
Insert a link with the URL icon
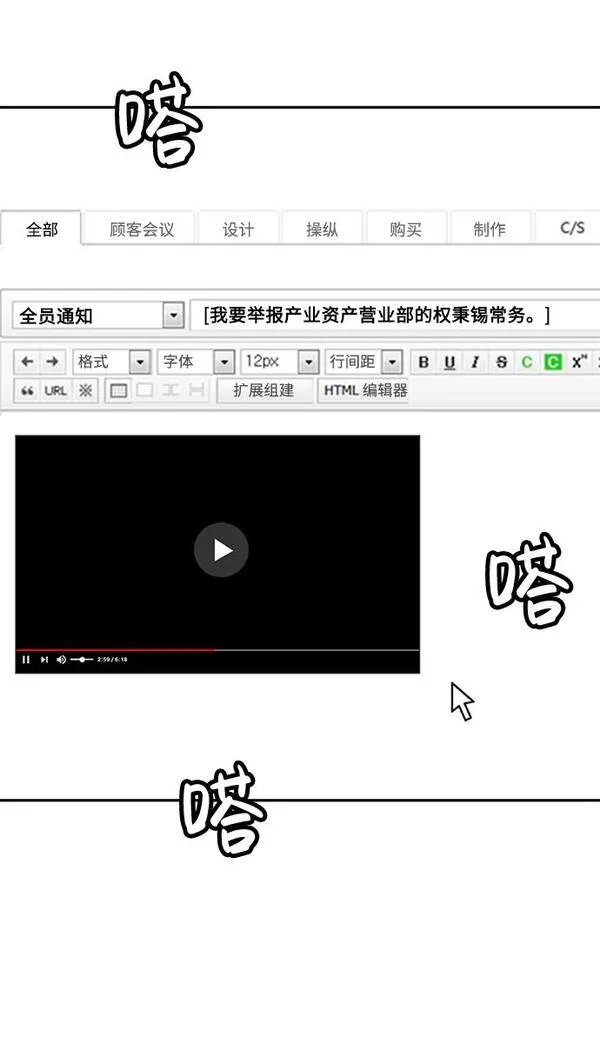56,390
